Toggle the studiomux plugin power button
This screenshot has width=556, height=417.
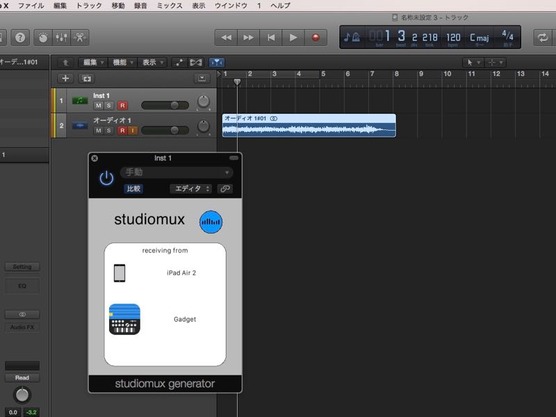[x=106, y=178]
